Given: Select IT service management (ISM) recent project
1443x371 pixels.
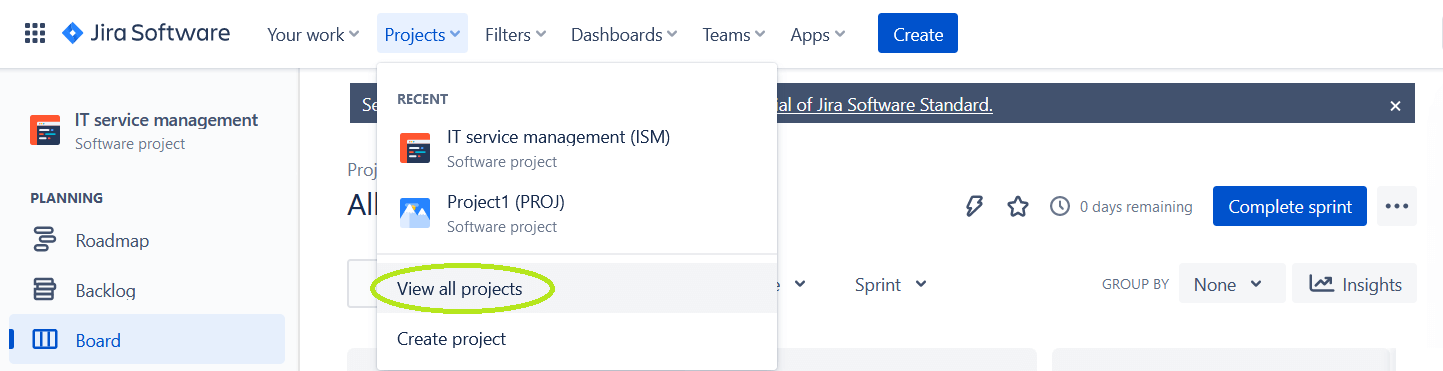Looking at the screenshot, I should [x=577, y=148].
